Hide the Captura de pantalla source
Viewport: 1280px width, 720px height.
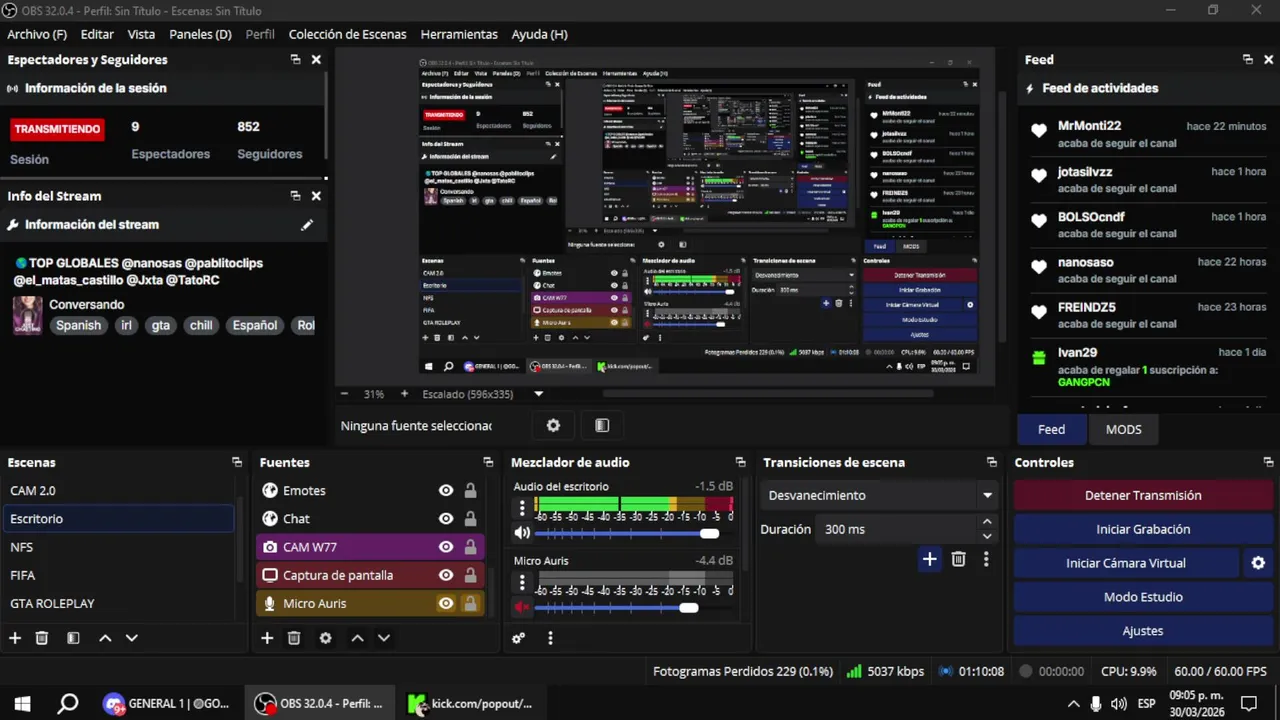(x=446, y=575)
